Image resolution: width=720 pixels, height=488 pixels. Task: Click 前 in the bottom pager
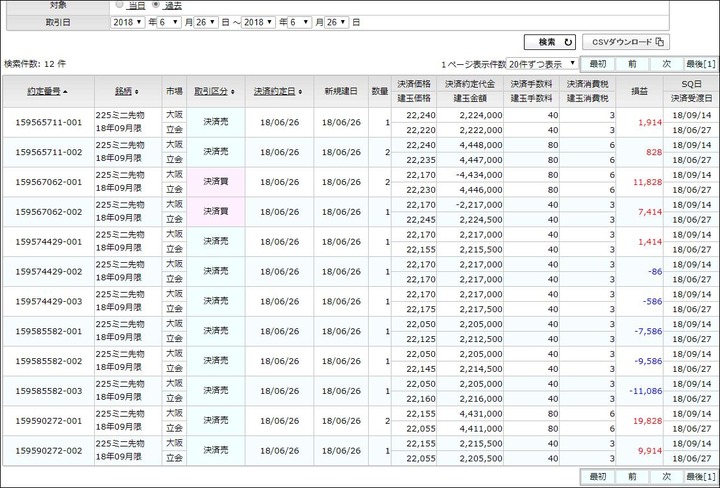[x=632, y=477]
